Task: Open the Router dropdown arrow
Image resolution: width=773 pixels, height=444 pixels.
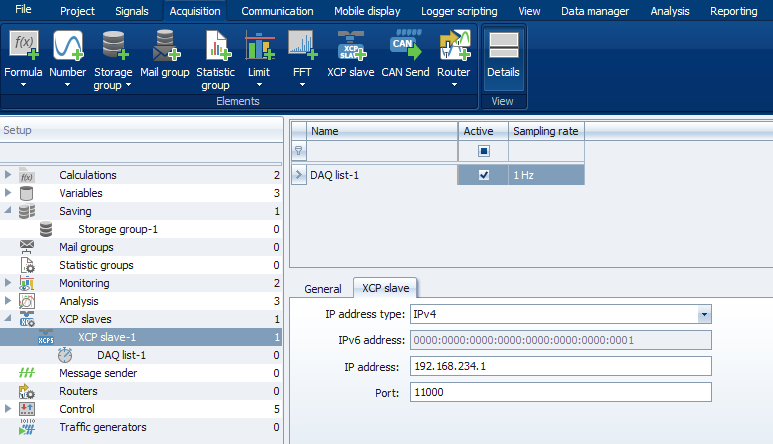Action: (x=453, y=85)
